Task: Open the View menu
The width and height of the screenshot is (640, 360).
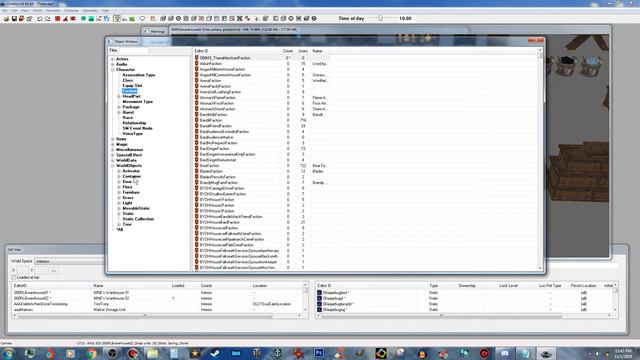Action: coord(25,10)
